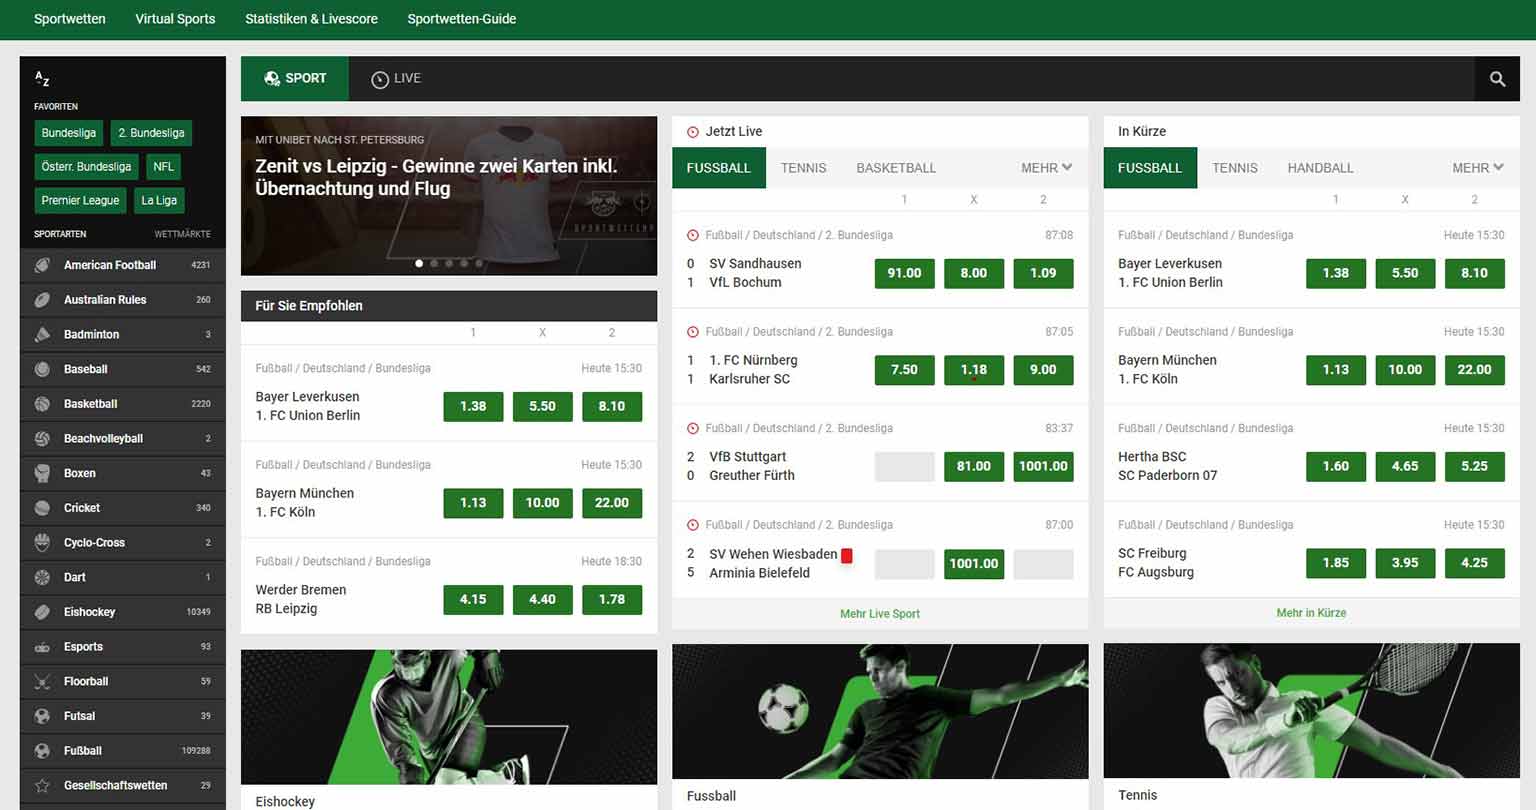Click the Dart sport icon
Viewport: 1536px width, 810px height.
tap(40, 577)
